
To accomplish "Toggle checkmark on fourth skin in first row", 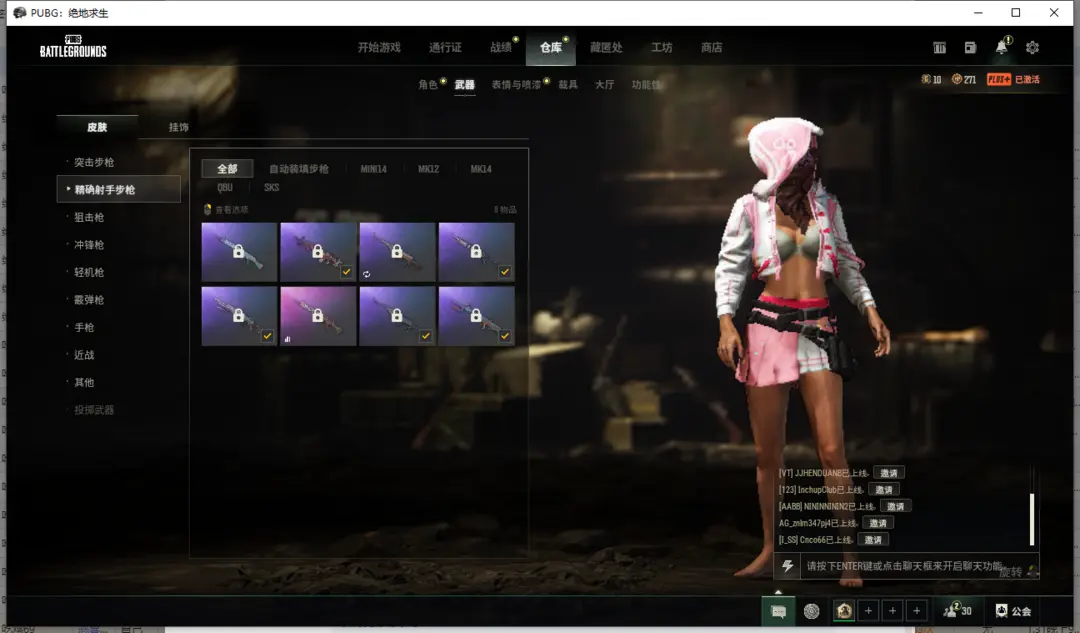I will 505,272.
